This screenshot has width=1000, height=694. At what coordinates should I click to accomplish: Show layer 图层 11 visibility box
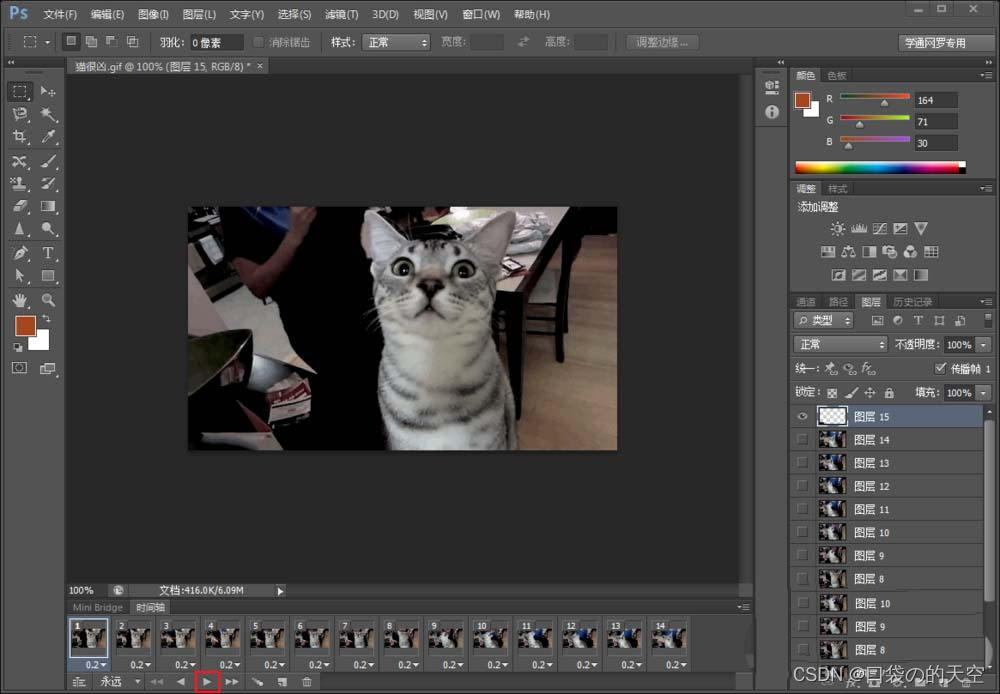pyautogui.click(x=802, y=509)
